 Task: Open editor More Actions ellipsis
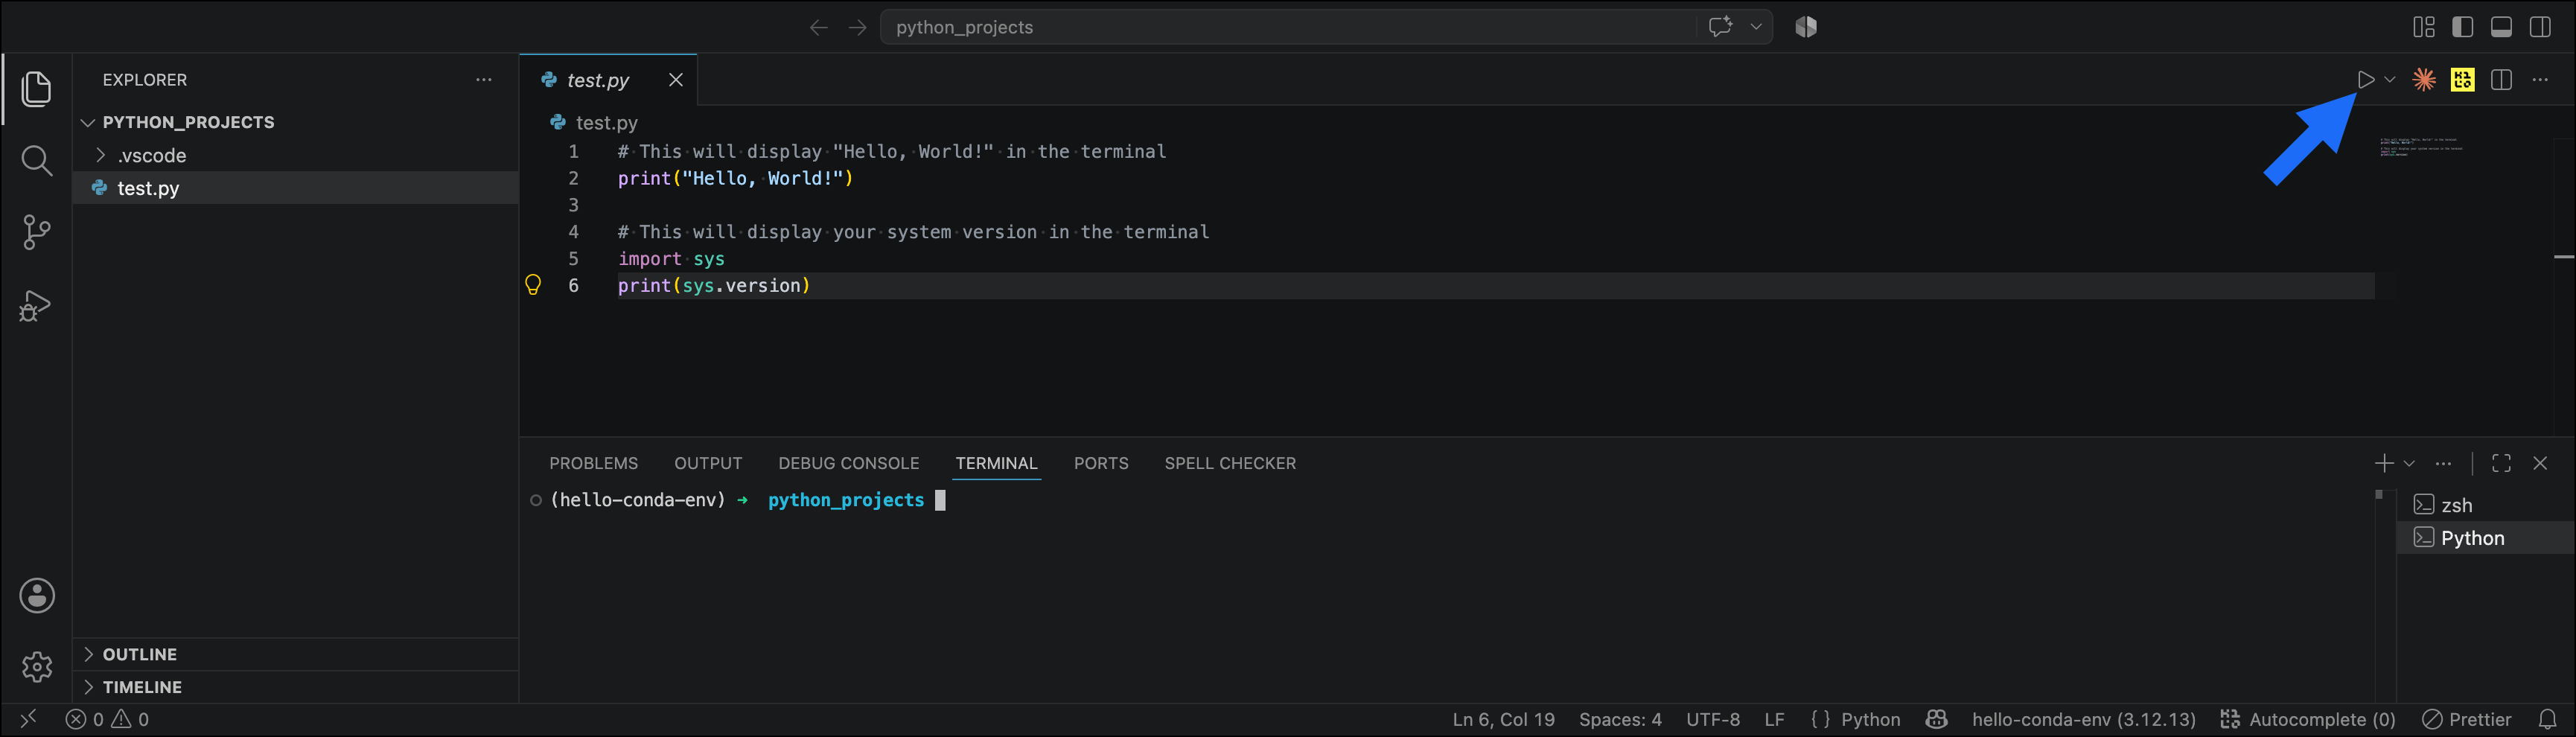pos(2540,80)
